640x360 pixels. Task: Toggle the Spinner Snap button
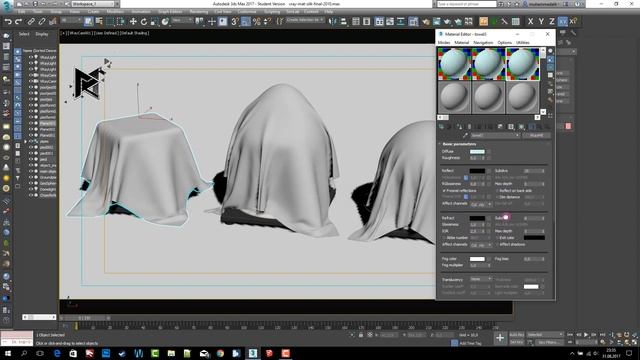[x=267, y=22]
